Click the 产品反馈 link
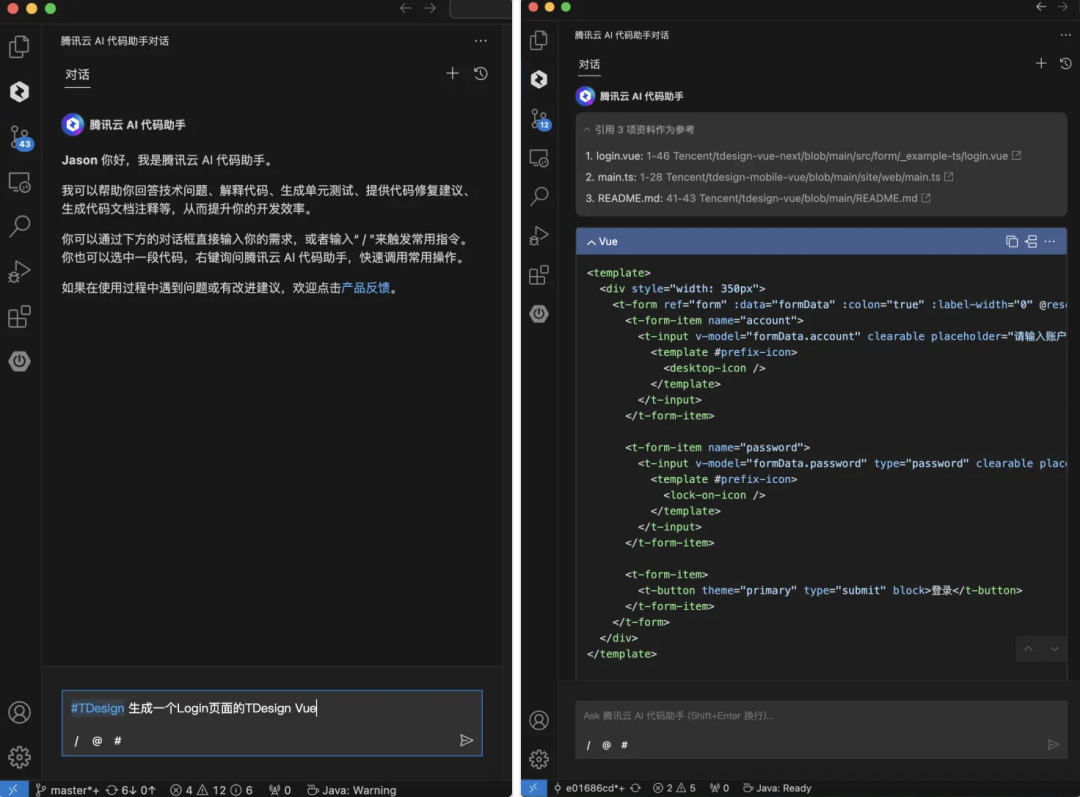This screenshot has height=797, width=1080. 366,288
